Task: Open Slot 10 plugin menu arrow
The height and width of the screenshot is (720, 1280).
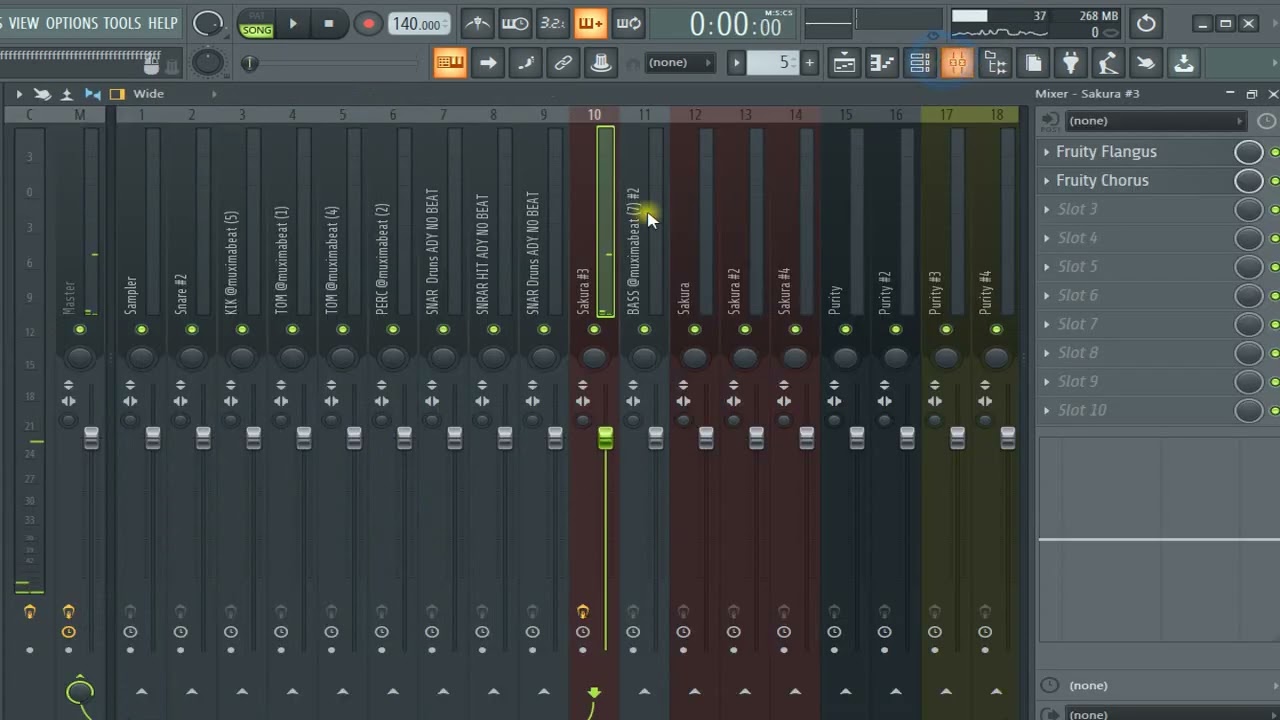Action: coord(1047,411)
